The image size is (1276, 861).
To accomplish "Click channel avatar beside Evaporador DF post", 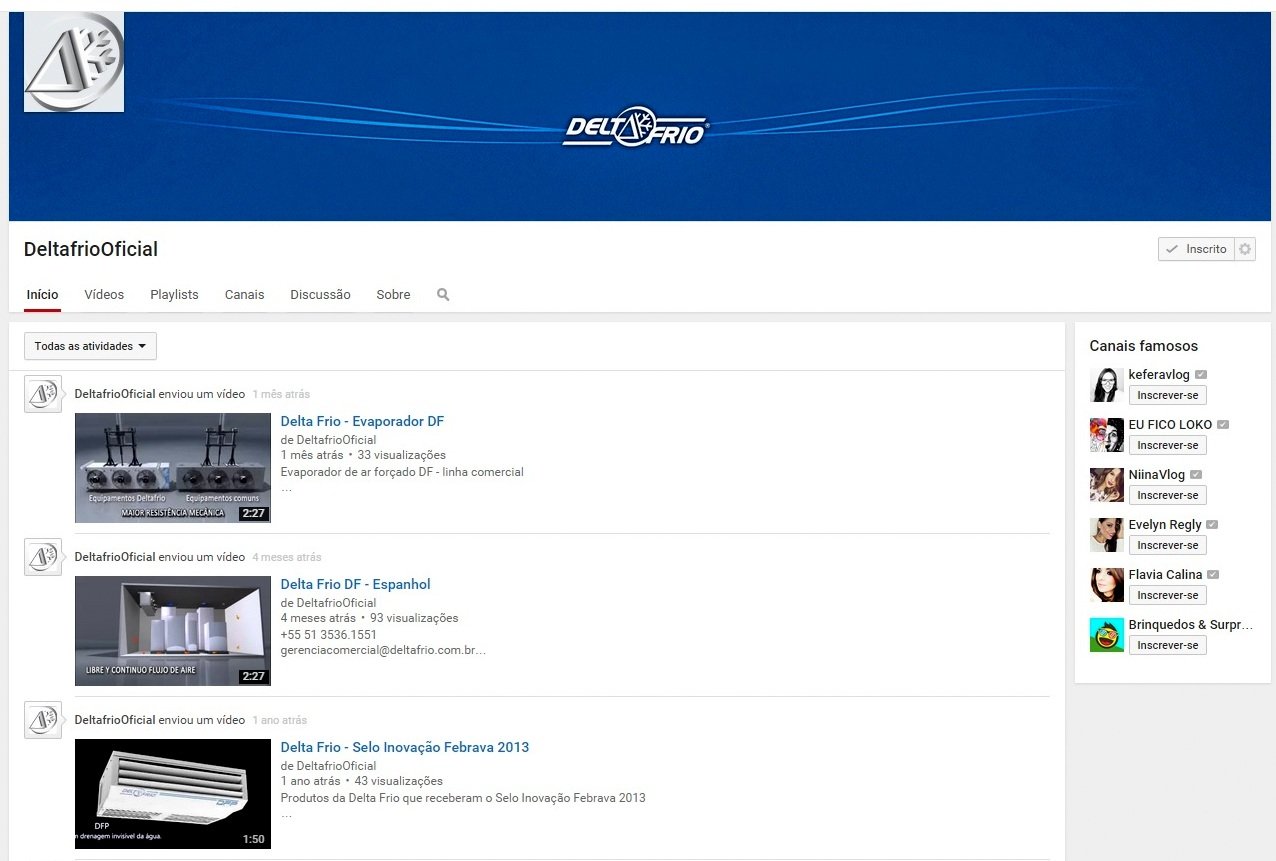I will [43, 395].
